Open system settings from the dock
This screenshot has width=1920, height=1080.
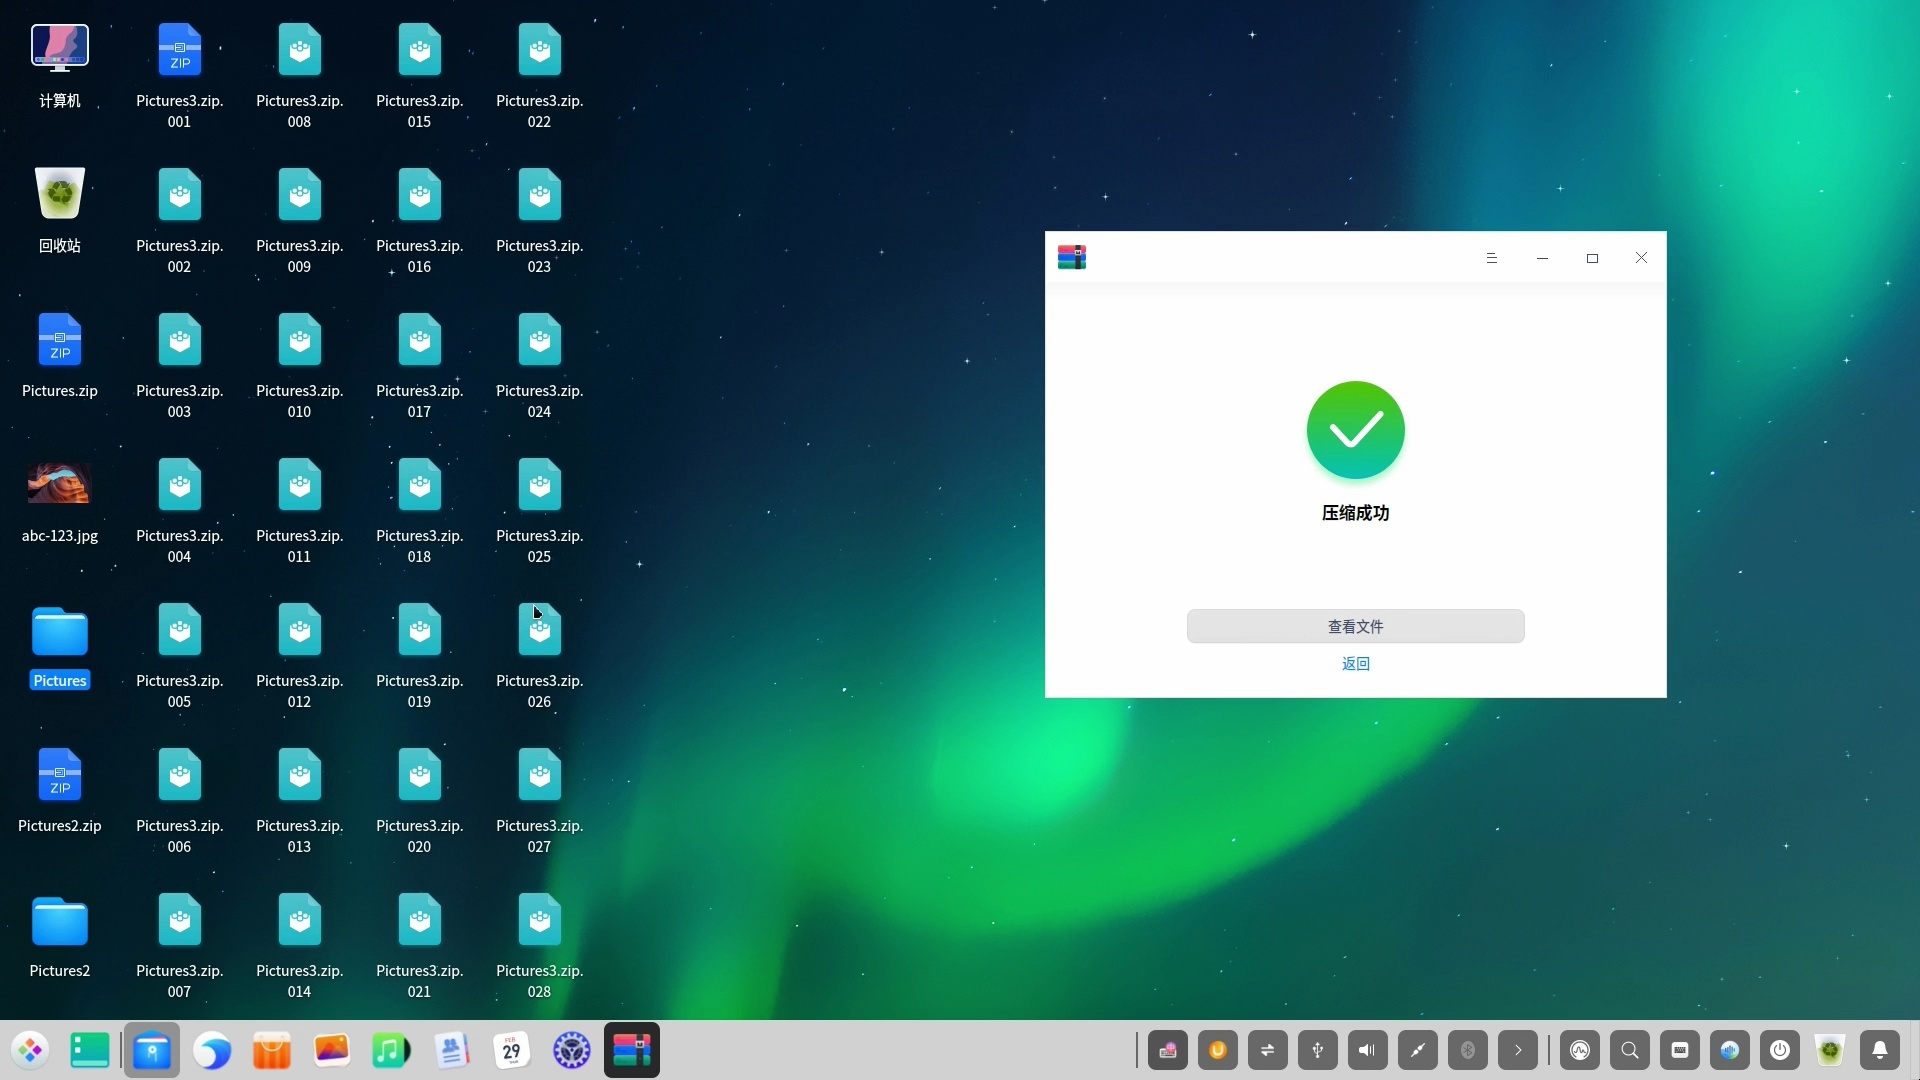pos(572,1050)
